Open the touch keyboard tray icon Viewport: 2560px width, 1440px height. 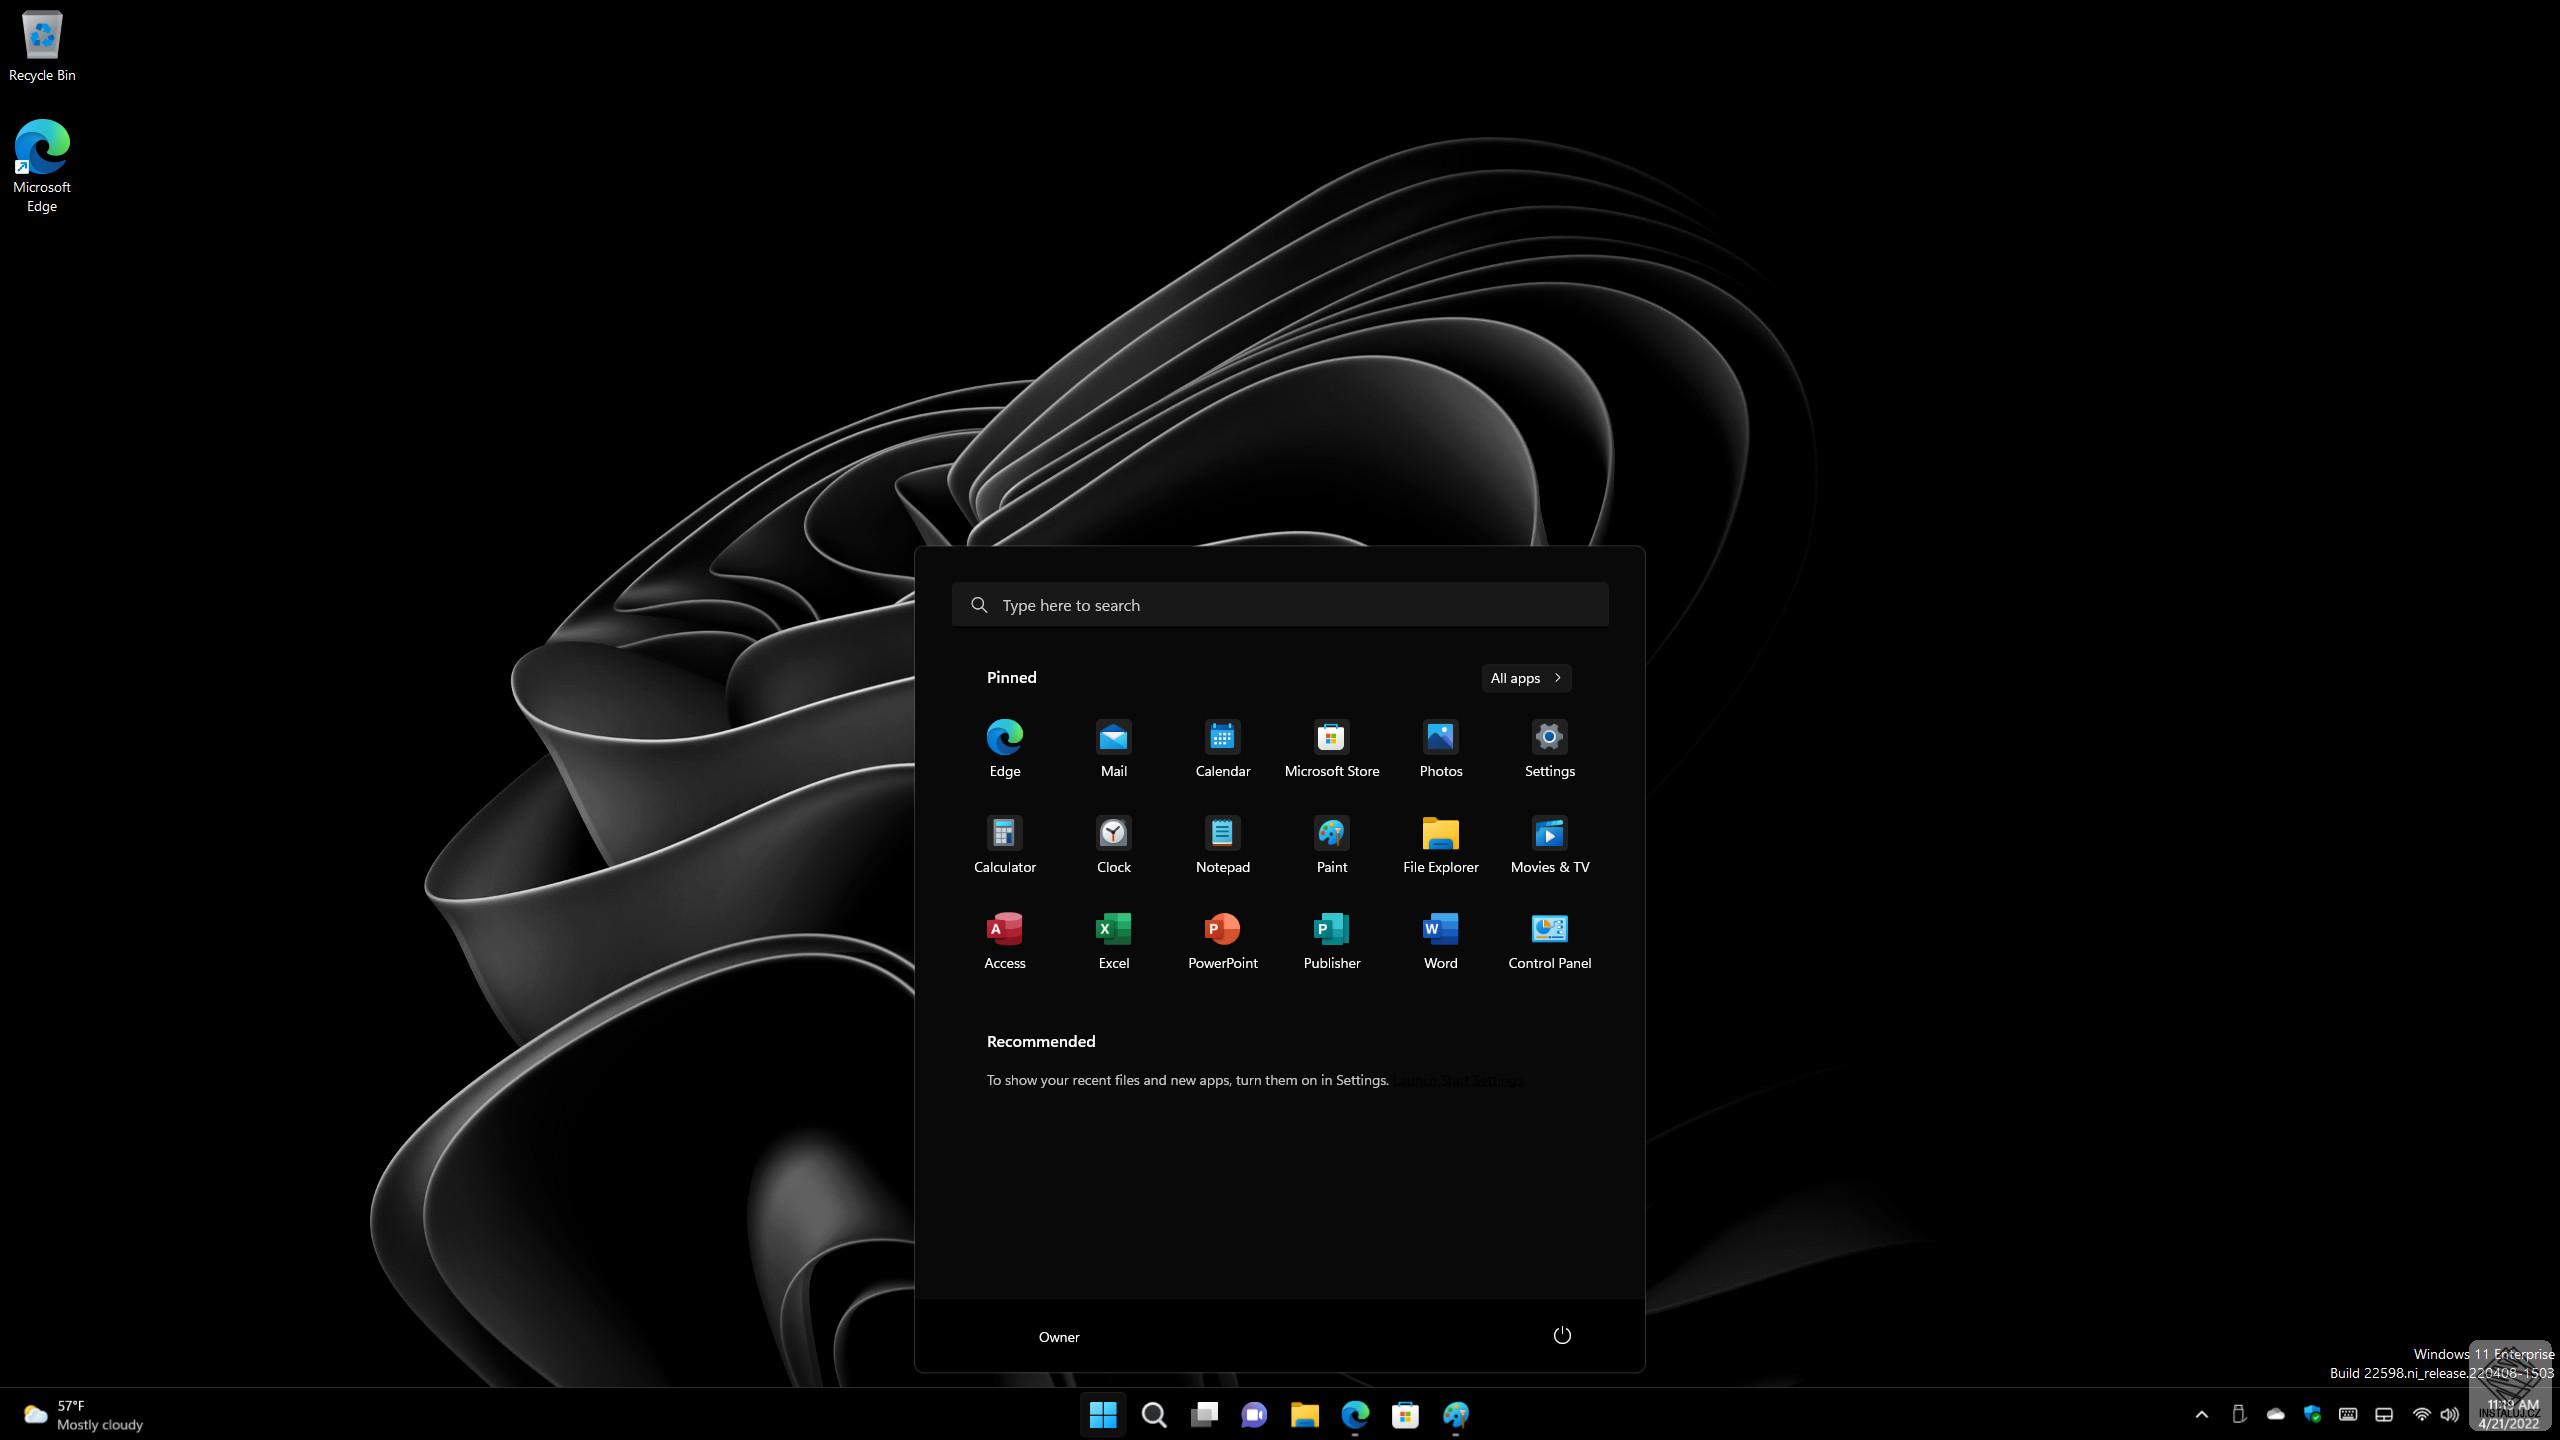pos(2348,1414)
